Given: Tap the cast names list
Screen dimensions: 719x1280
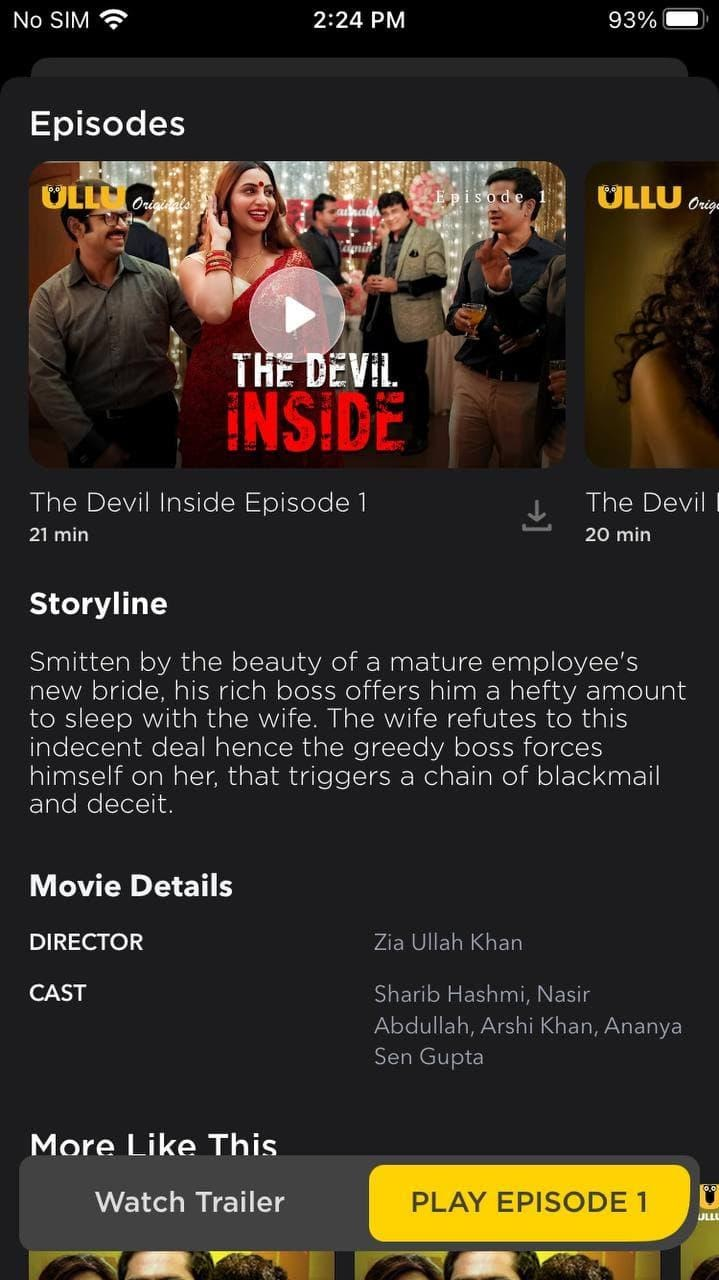Looking at the screenshot, I should pos(528,1025).
